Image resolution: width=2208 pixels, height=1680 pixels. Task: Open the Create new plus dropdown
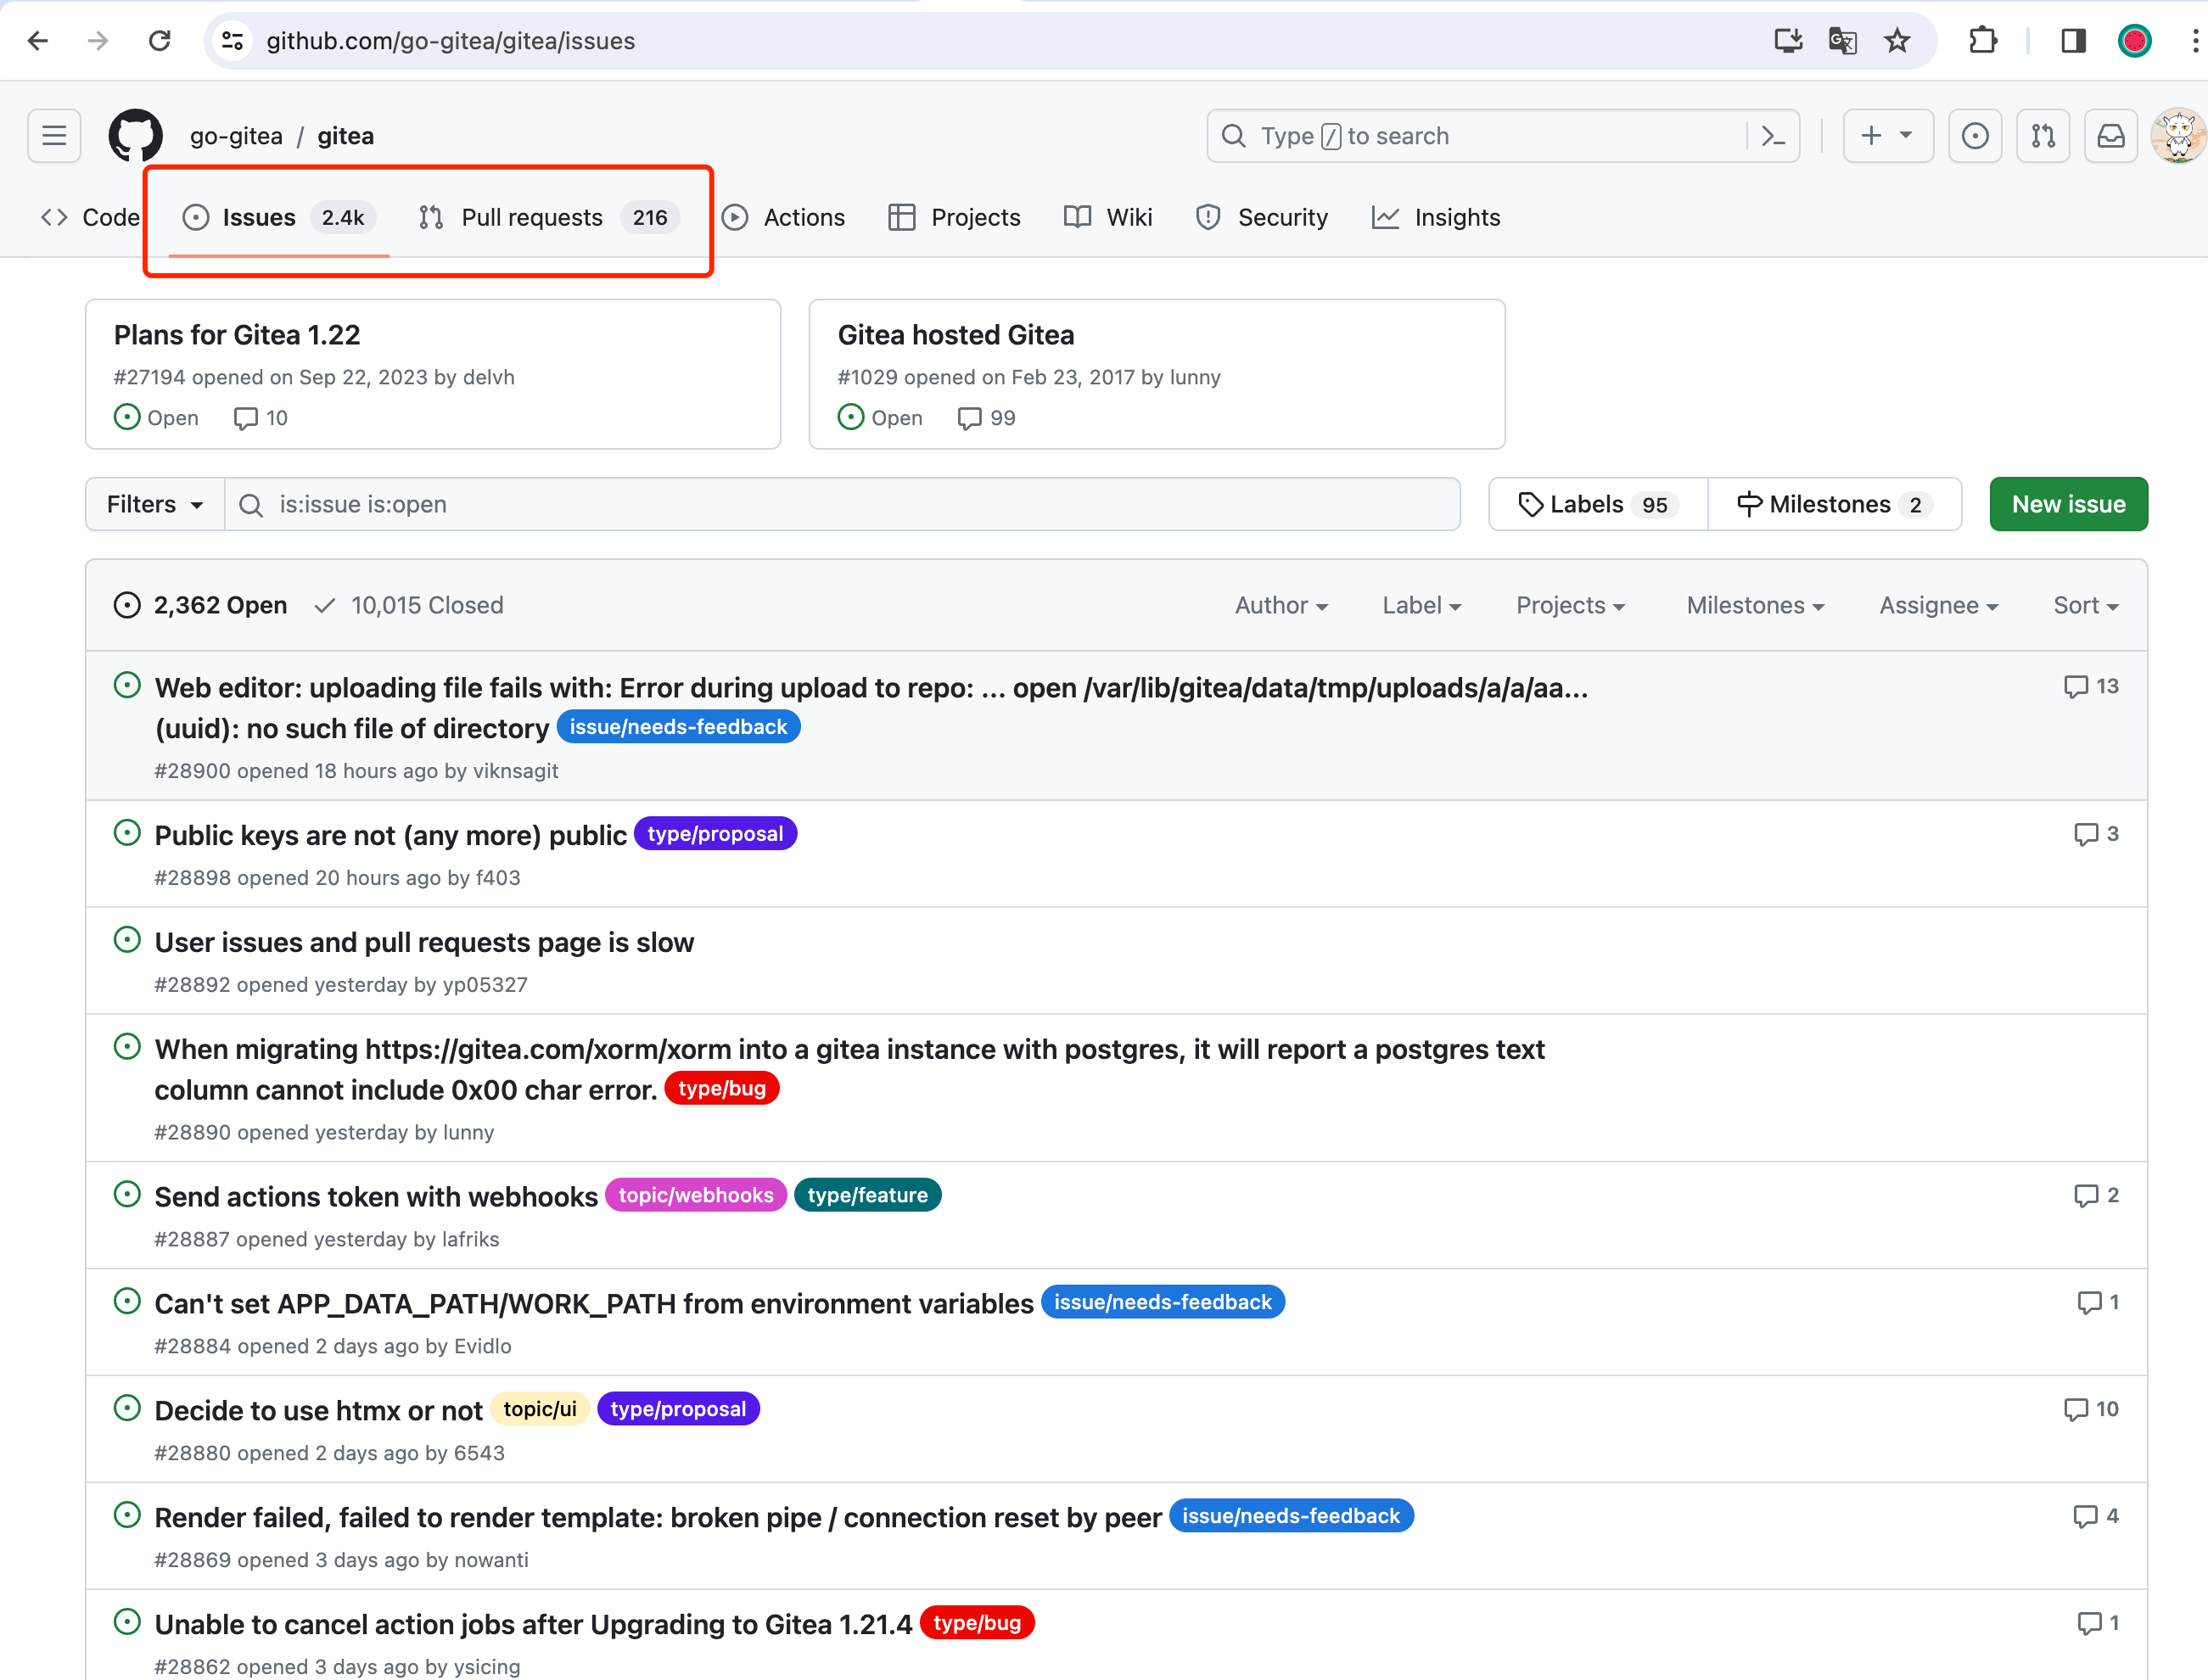pyautogui.click(x=1888, y=136)
